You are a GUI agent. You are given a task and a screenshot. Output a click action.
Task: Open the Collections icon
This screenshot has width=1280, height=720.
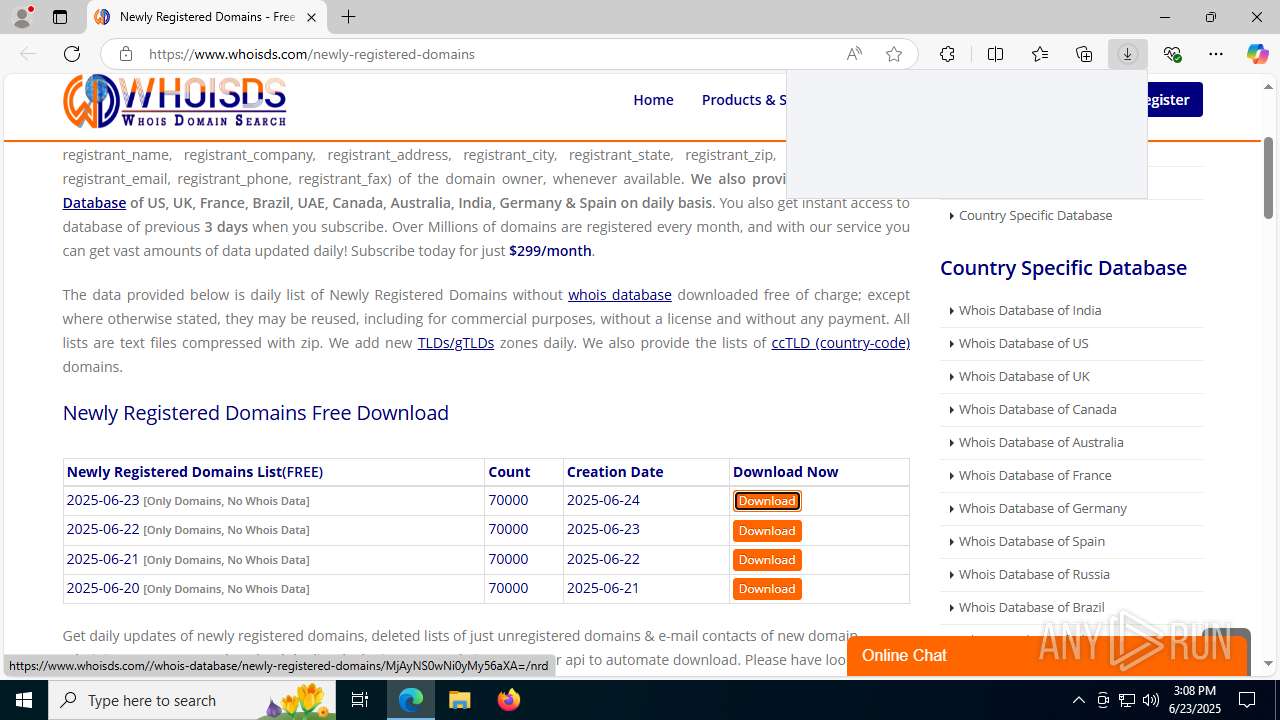(1084, 54)
